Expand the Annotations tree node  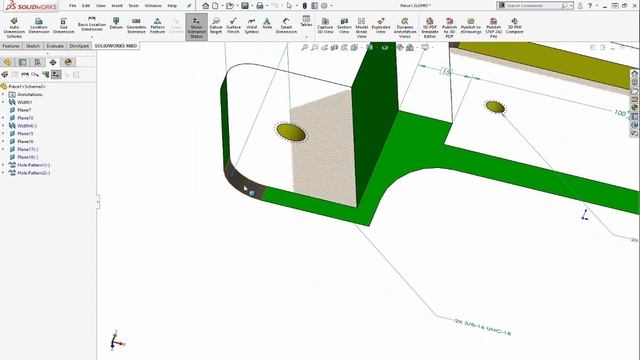tap(3, 94)
